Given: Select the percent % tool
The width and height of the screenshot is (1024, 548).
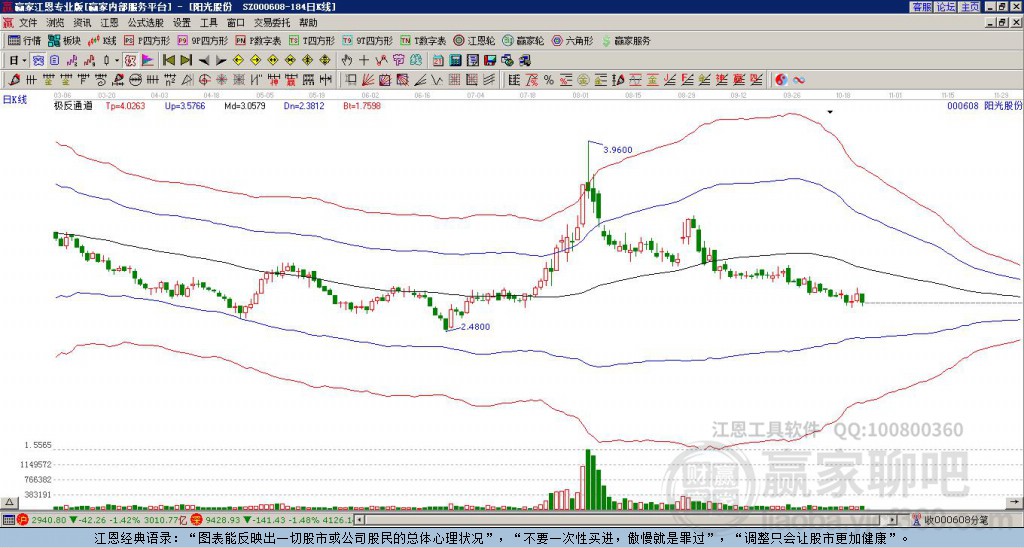Looking at the screenshot, I should 549,80.
